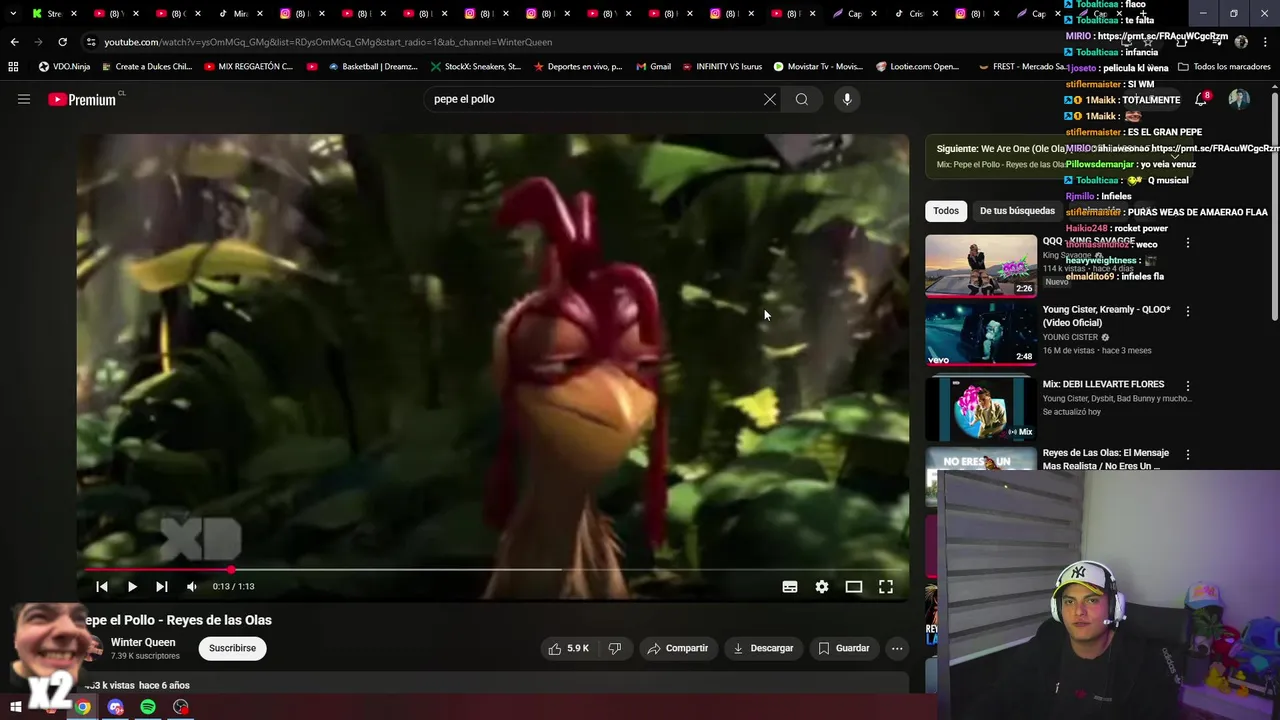
Task: Seek along the red video progress bar
Action: [x=493, y=569]
